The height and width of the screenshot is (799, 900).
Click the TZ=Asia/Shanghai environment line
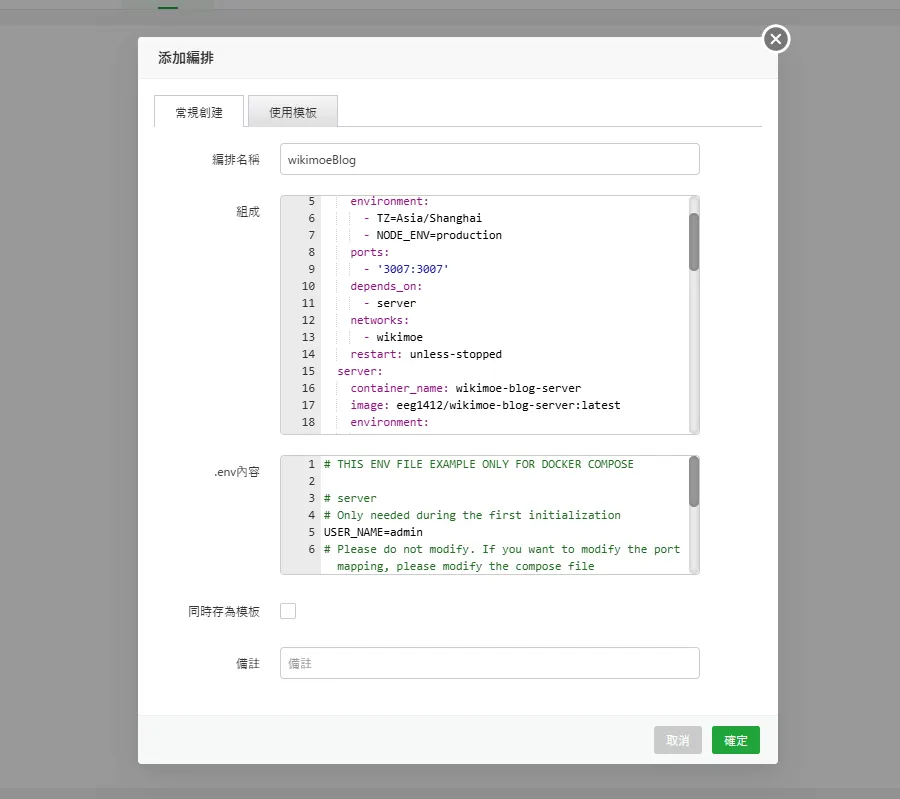(420, 218)
